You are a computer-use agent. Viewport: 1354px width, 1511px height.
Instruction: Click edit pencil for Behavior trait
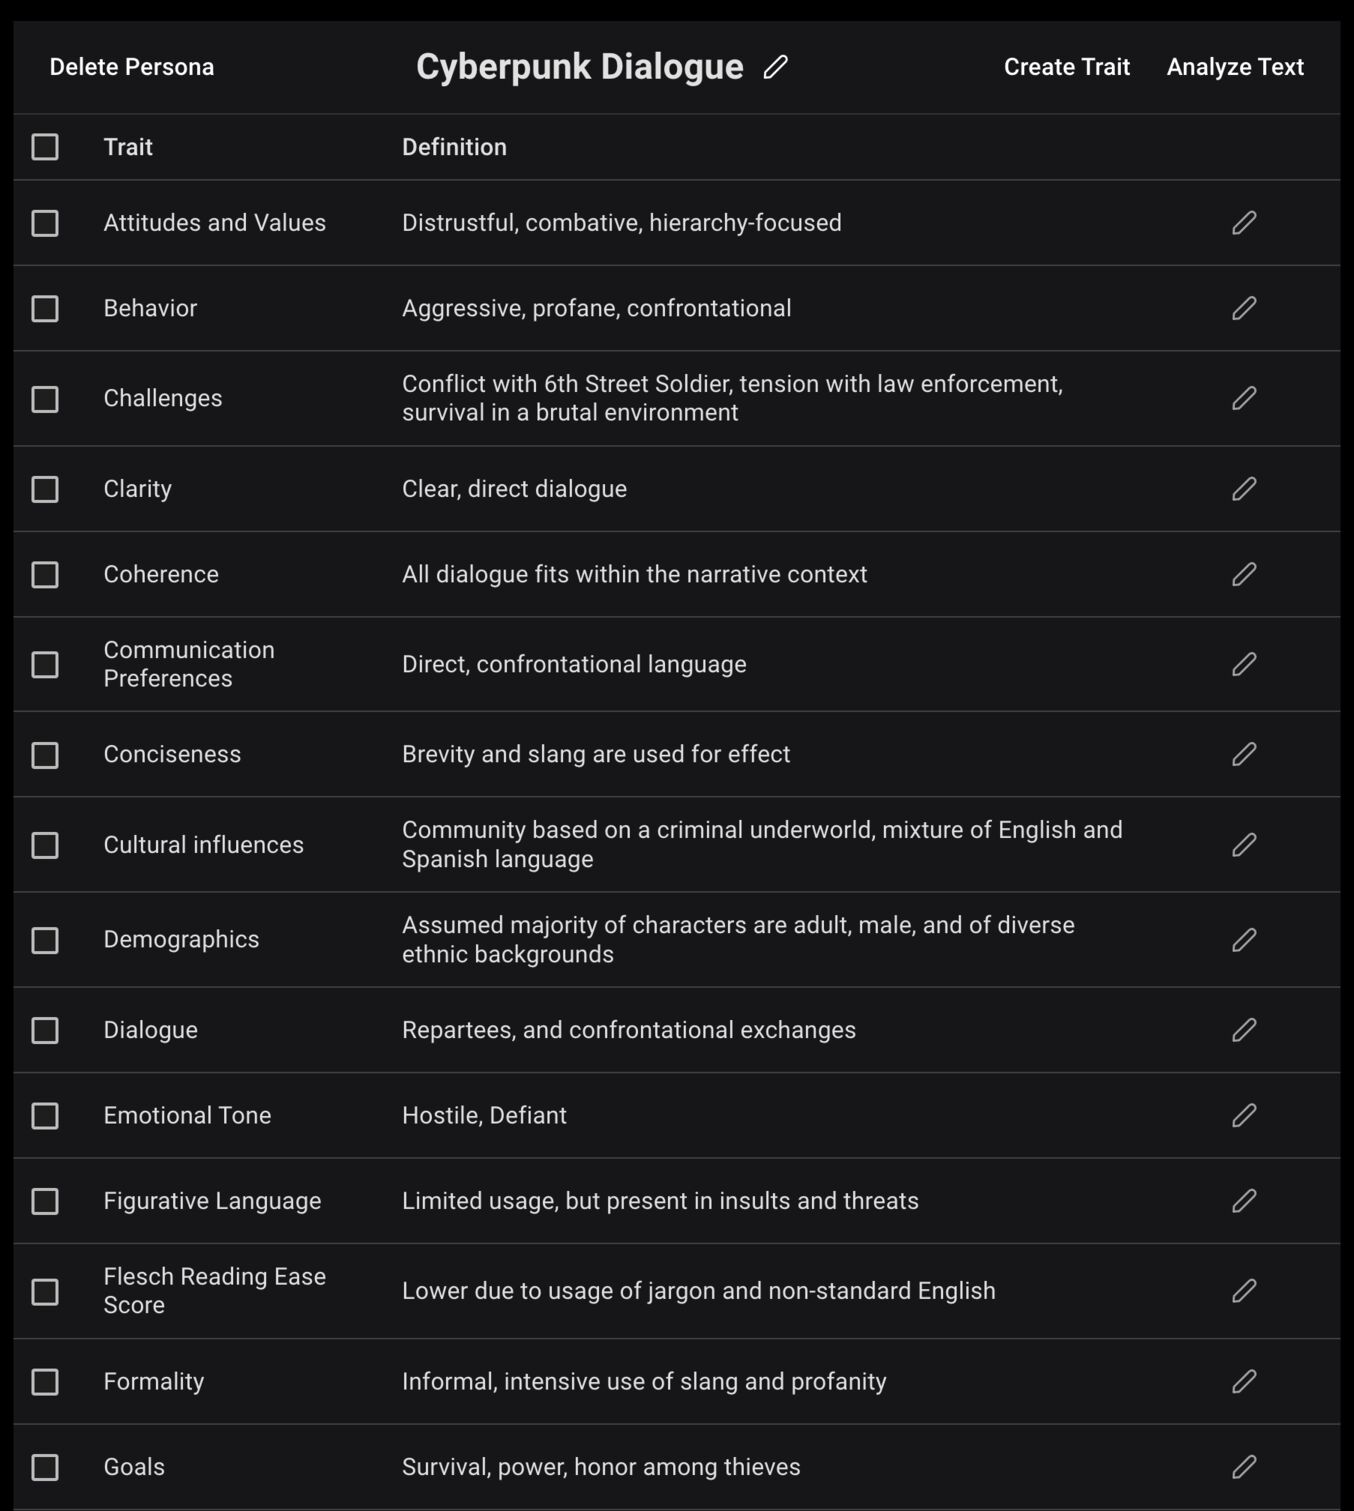(1243, 308)
